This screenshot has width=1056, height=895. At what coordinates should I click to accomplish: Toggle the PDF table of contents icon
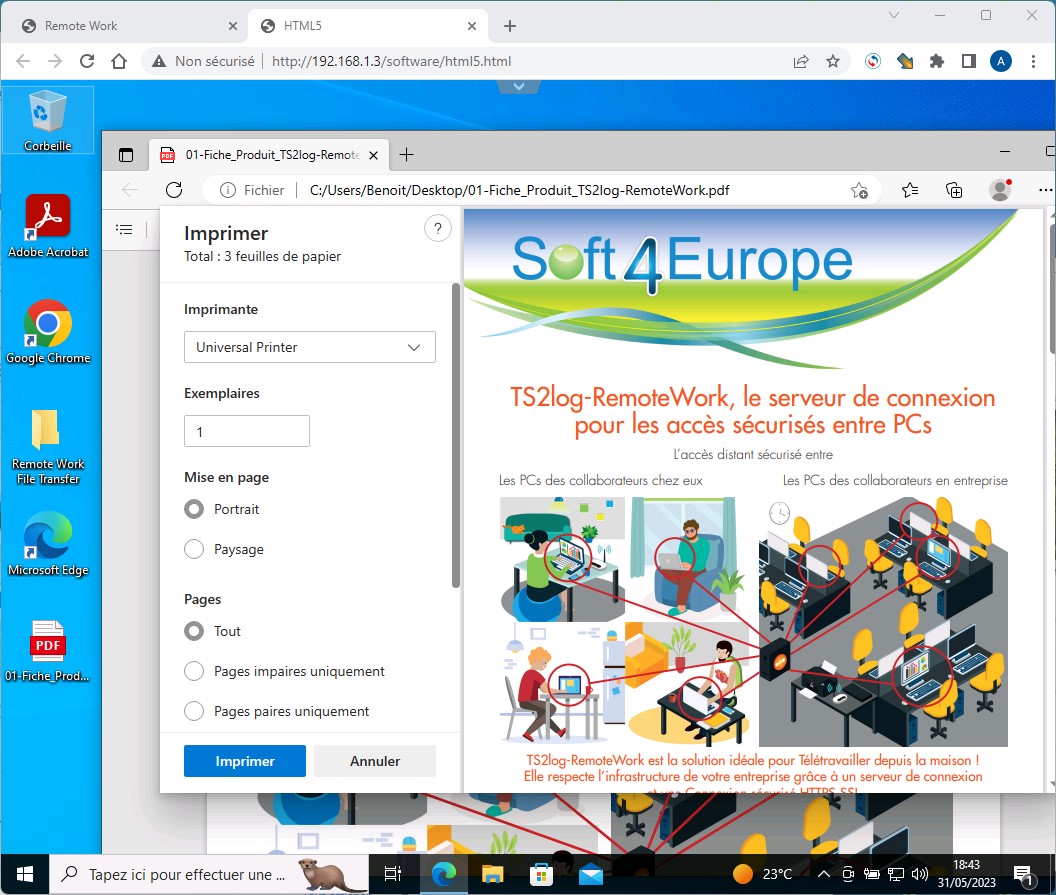pyautogui.click(x=124, y=230)
